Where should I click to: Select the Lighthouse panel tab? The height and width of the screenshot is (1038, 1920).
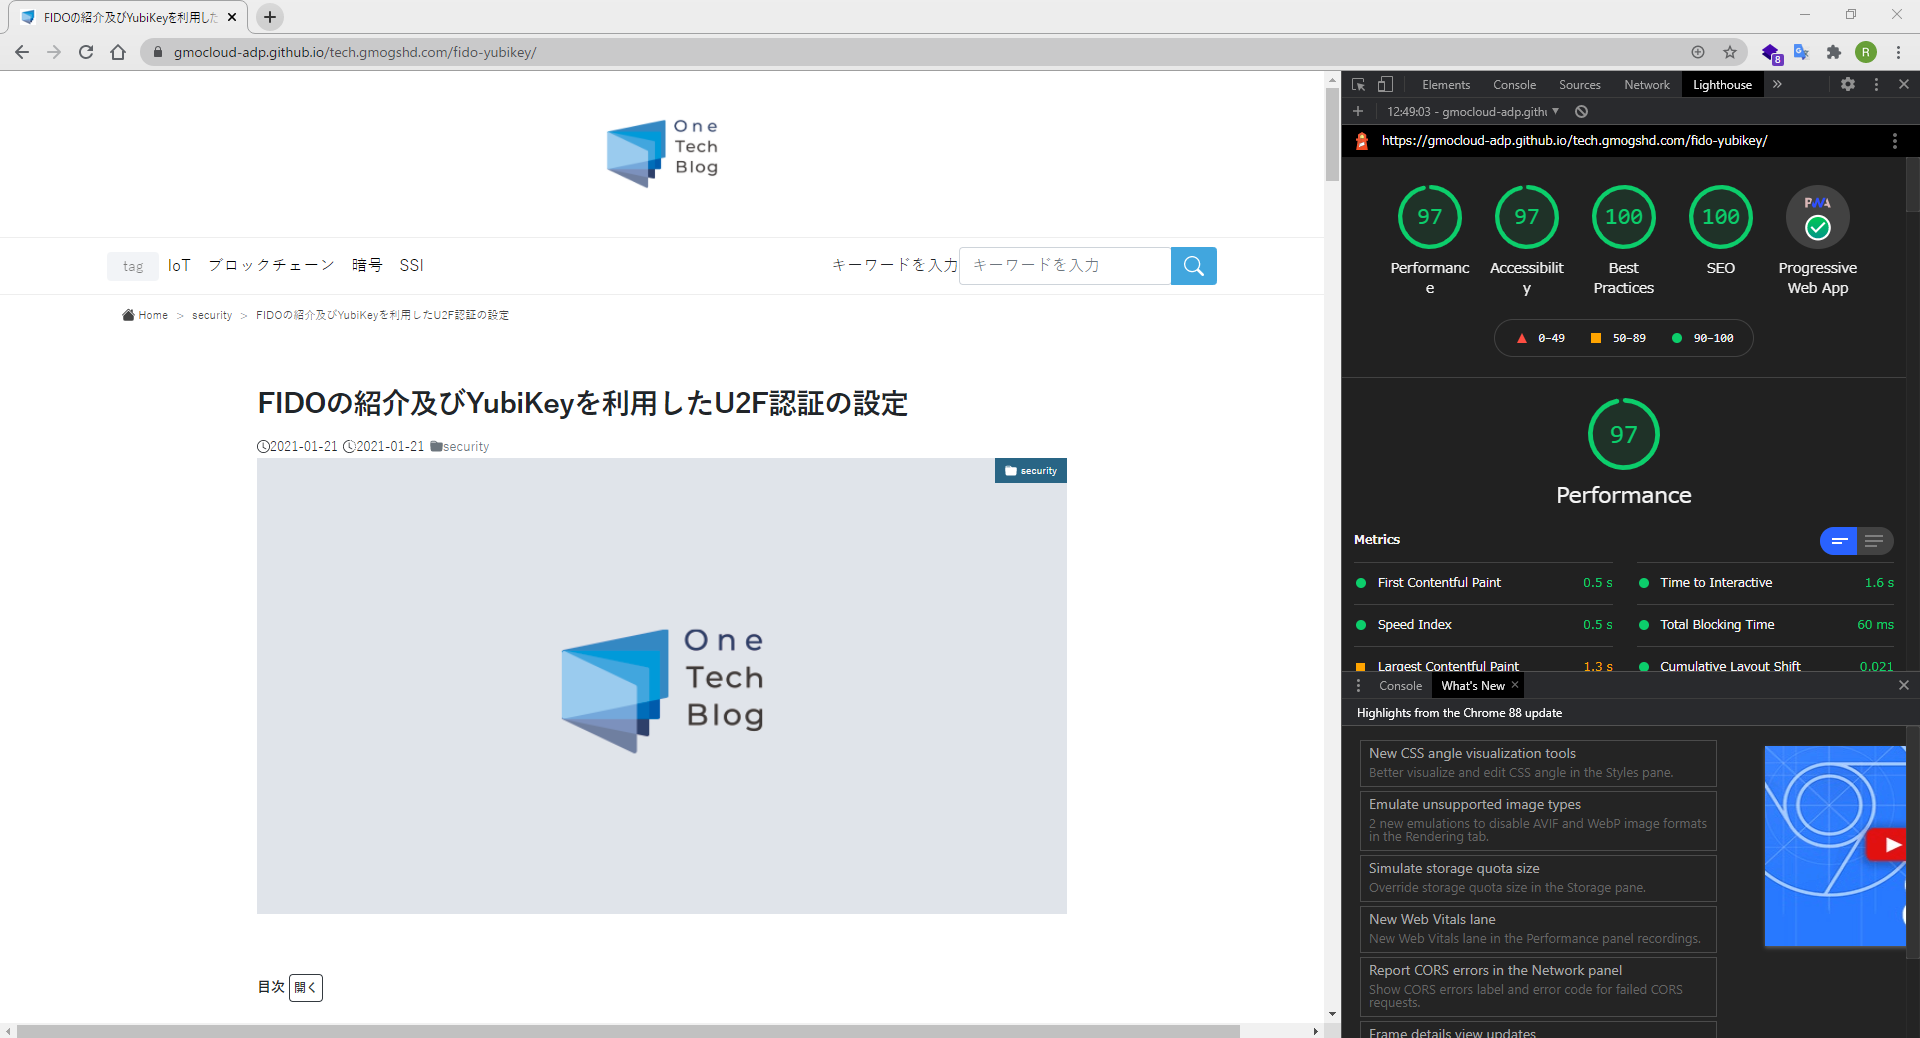[x=1722, y=85]
